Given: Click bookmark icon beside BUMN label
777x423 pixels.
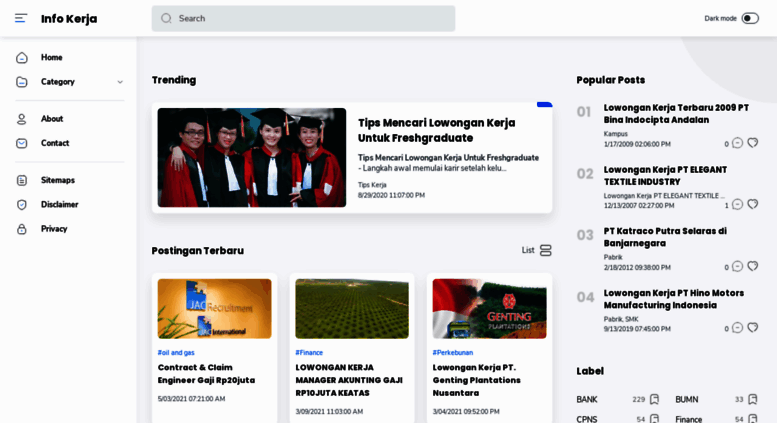Looking at the screenshot, I should pyautogui.click(x=753, y=399).
